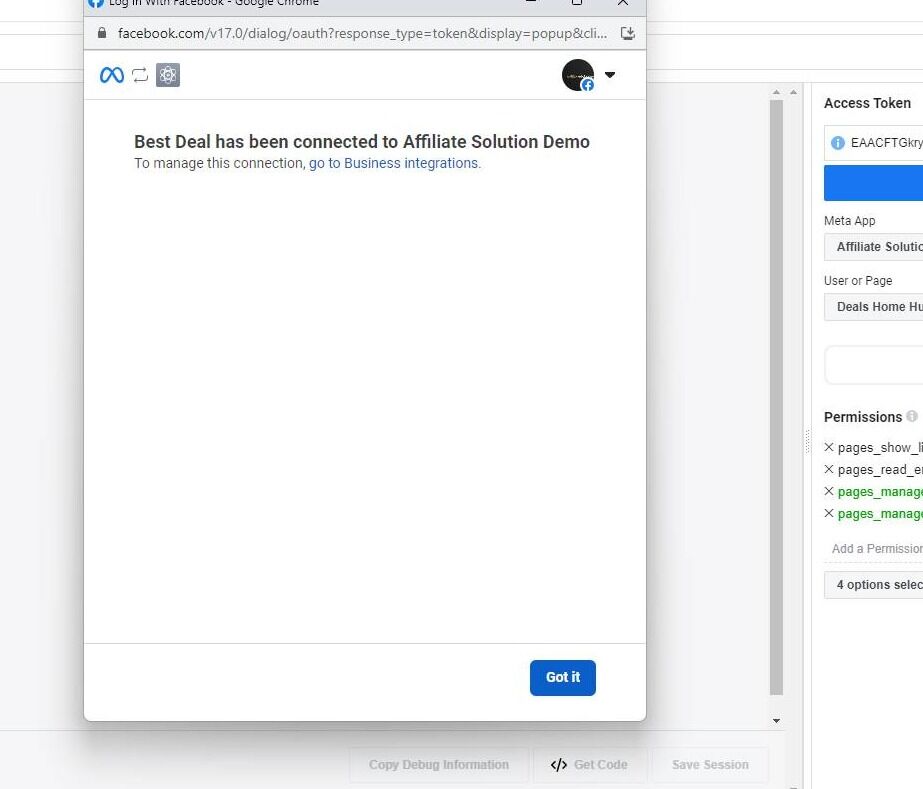923x789 pixels.
Task: Open the go to Business integrations link
Action: point(394,163)
